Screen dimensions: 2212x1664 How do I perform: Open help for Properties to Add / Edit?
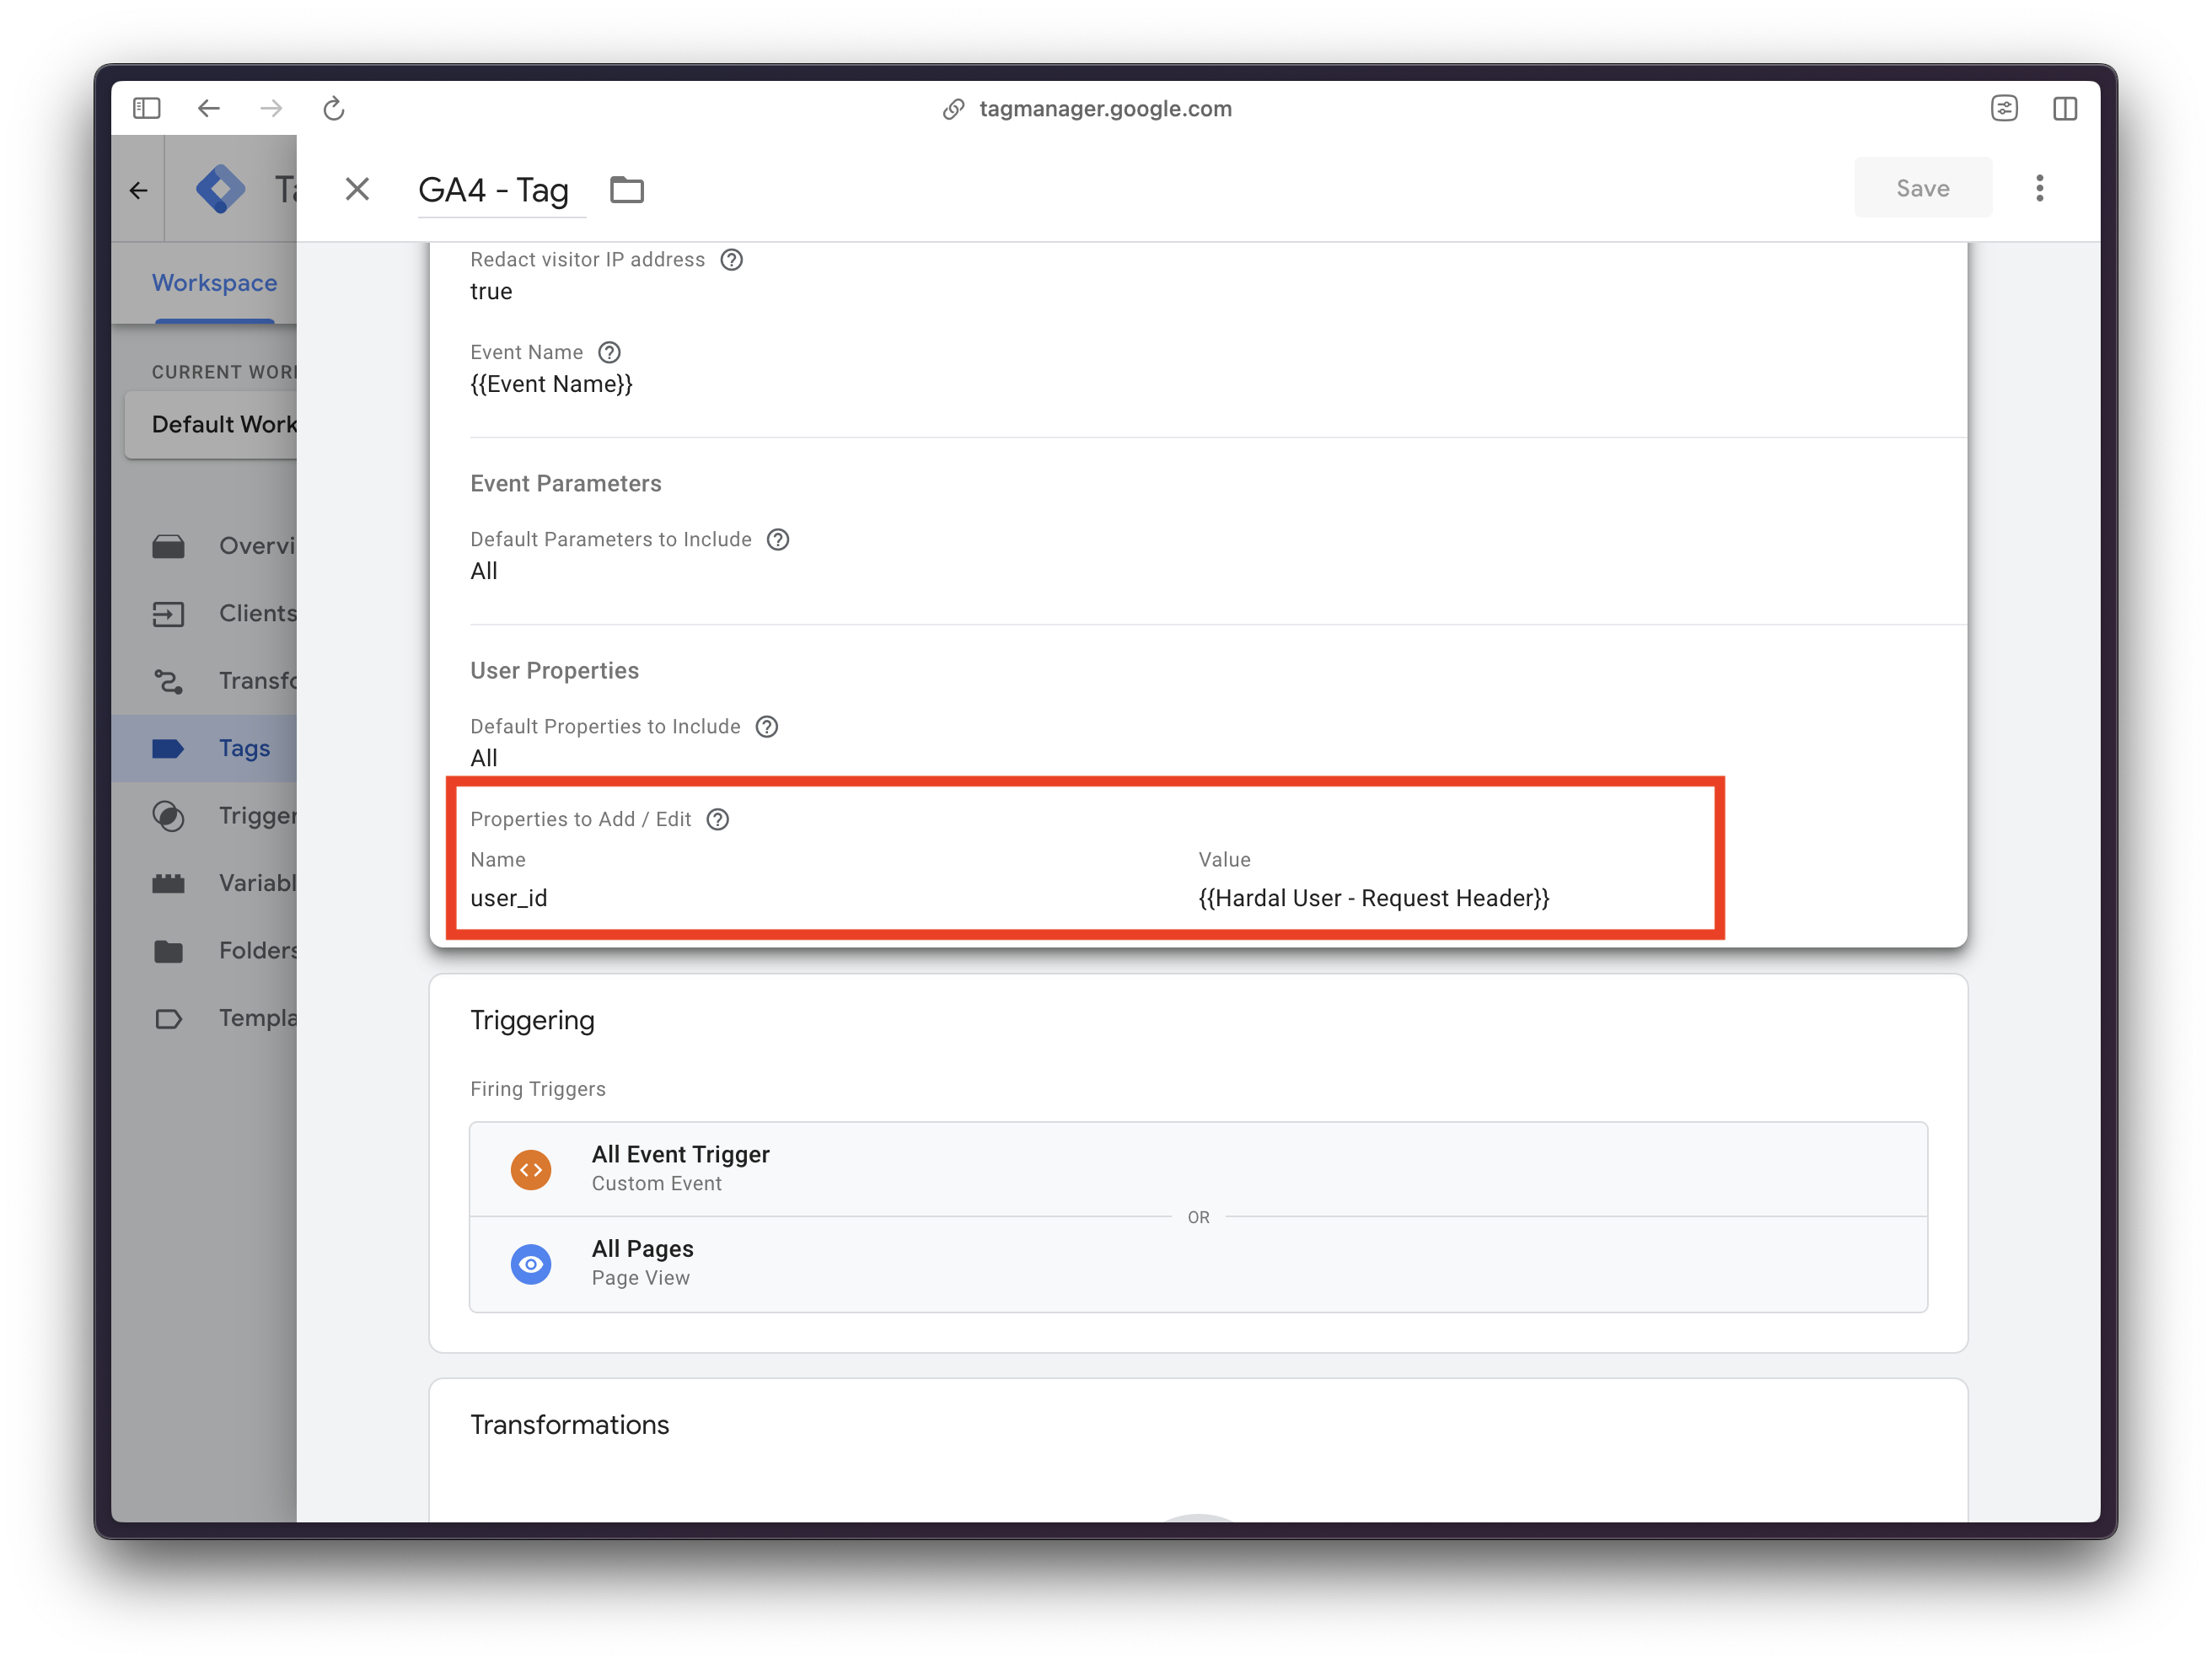pyautogui.click(x=718, y=820)
